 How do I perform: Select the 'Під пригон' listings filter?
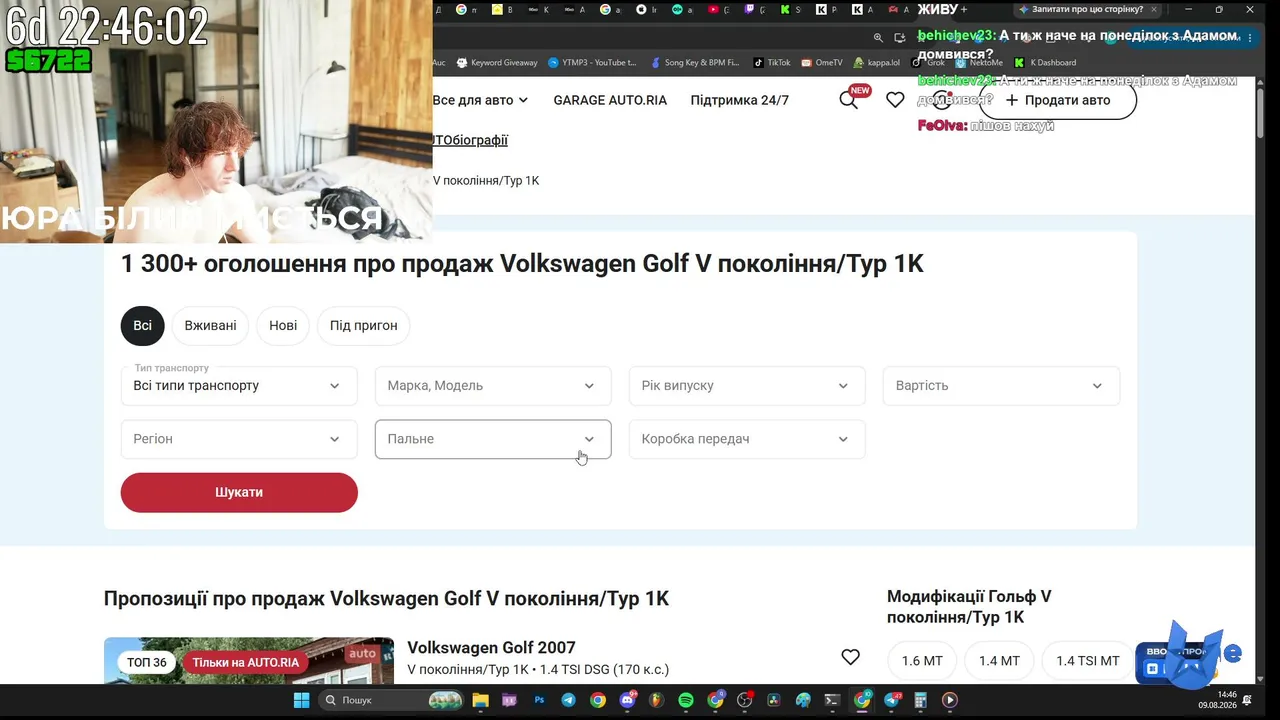(364, 325)
